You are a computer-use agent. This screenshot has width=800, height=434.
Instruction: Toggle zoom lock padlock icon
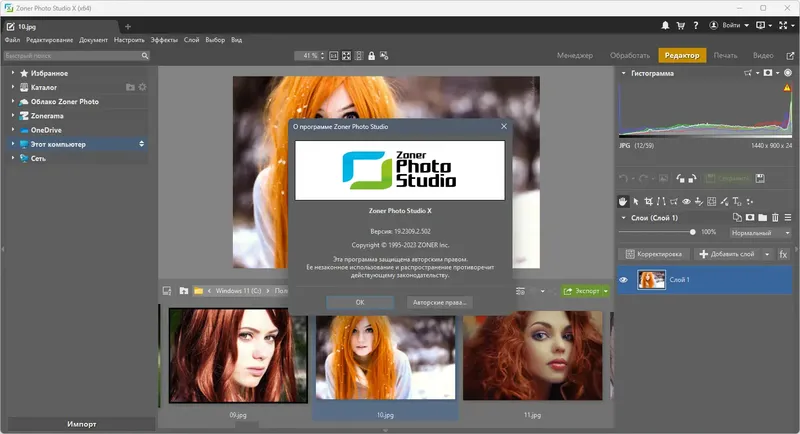point(371,56)
